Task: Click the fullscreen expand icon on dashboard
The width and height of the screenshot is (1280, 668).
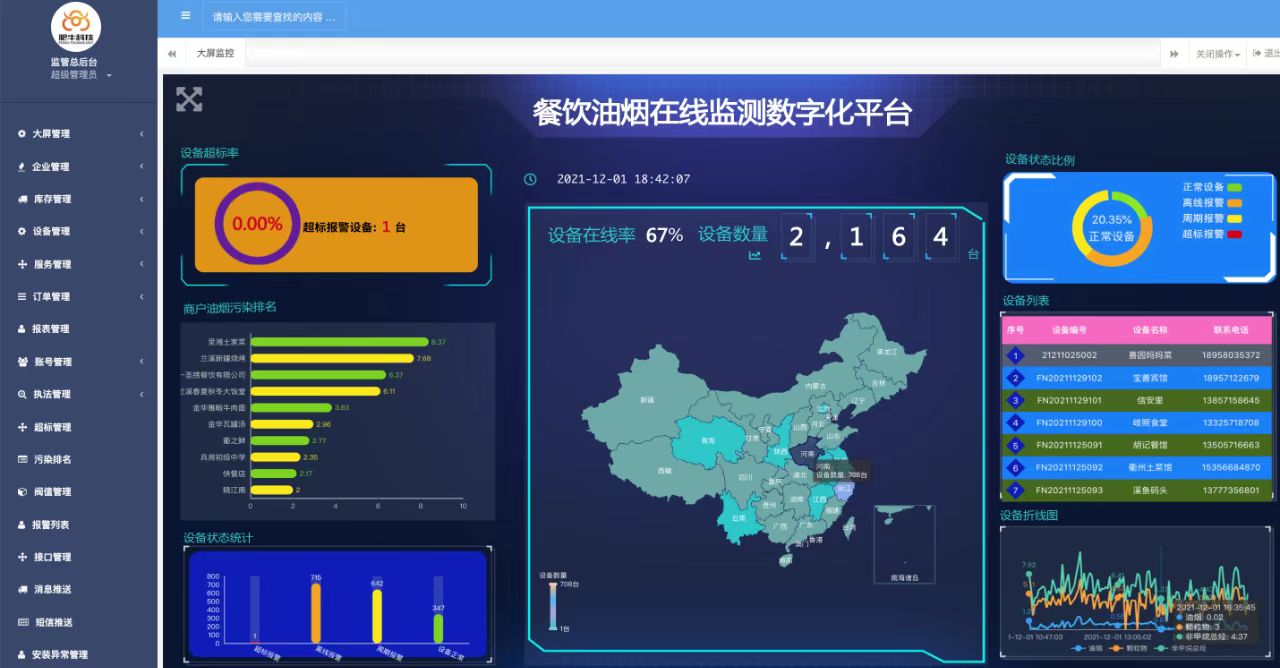Action: coord(189,99)
